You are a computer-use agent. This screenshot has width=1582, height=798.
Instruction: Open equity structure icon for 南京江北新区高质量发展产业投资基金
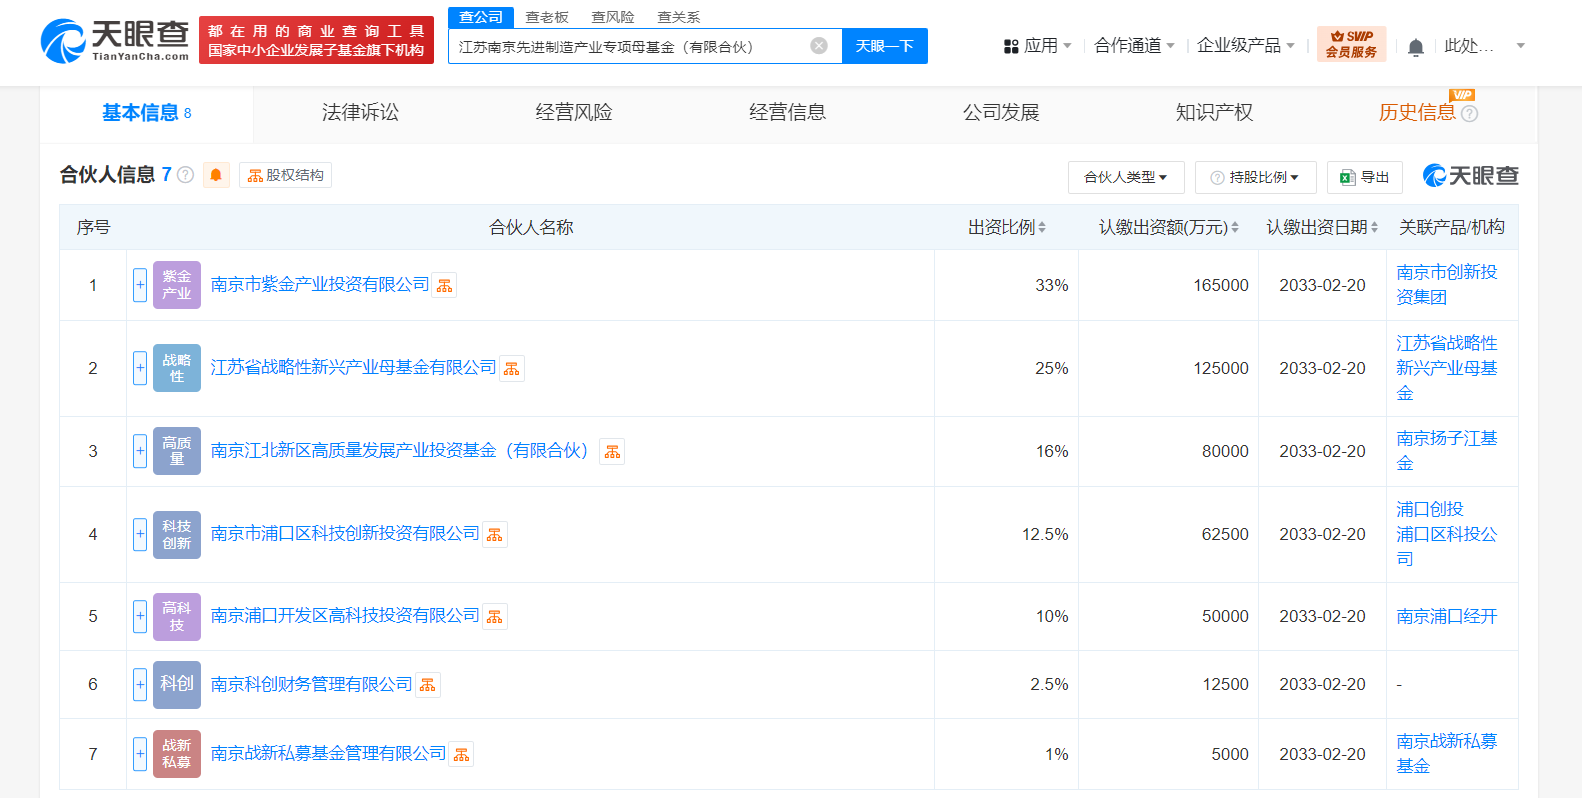tap(612, 452)
